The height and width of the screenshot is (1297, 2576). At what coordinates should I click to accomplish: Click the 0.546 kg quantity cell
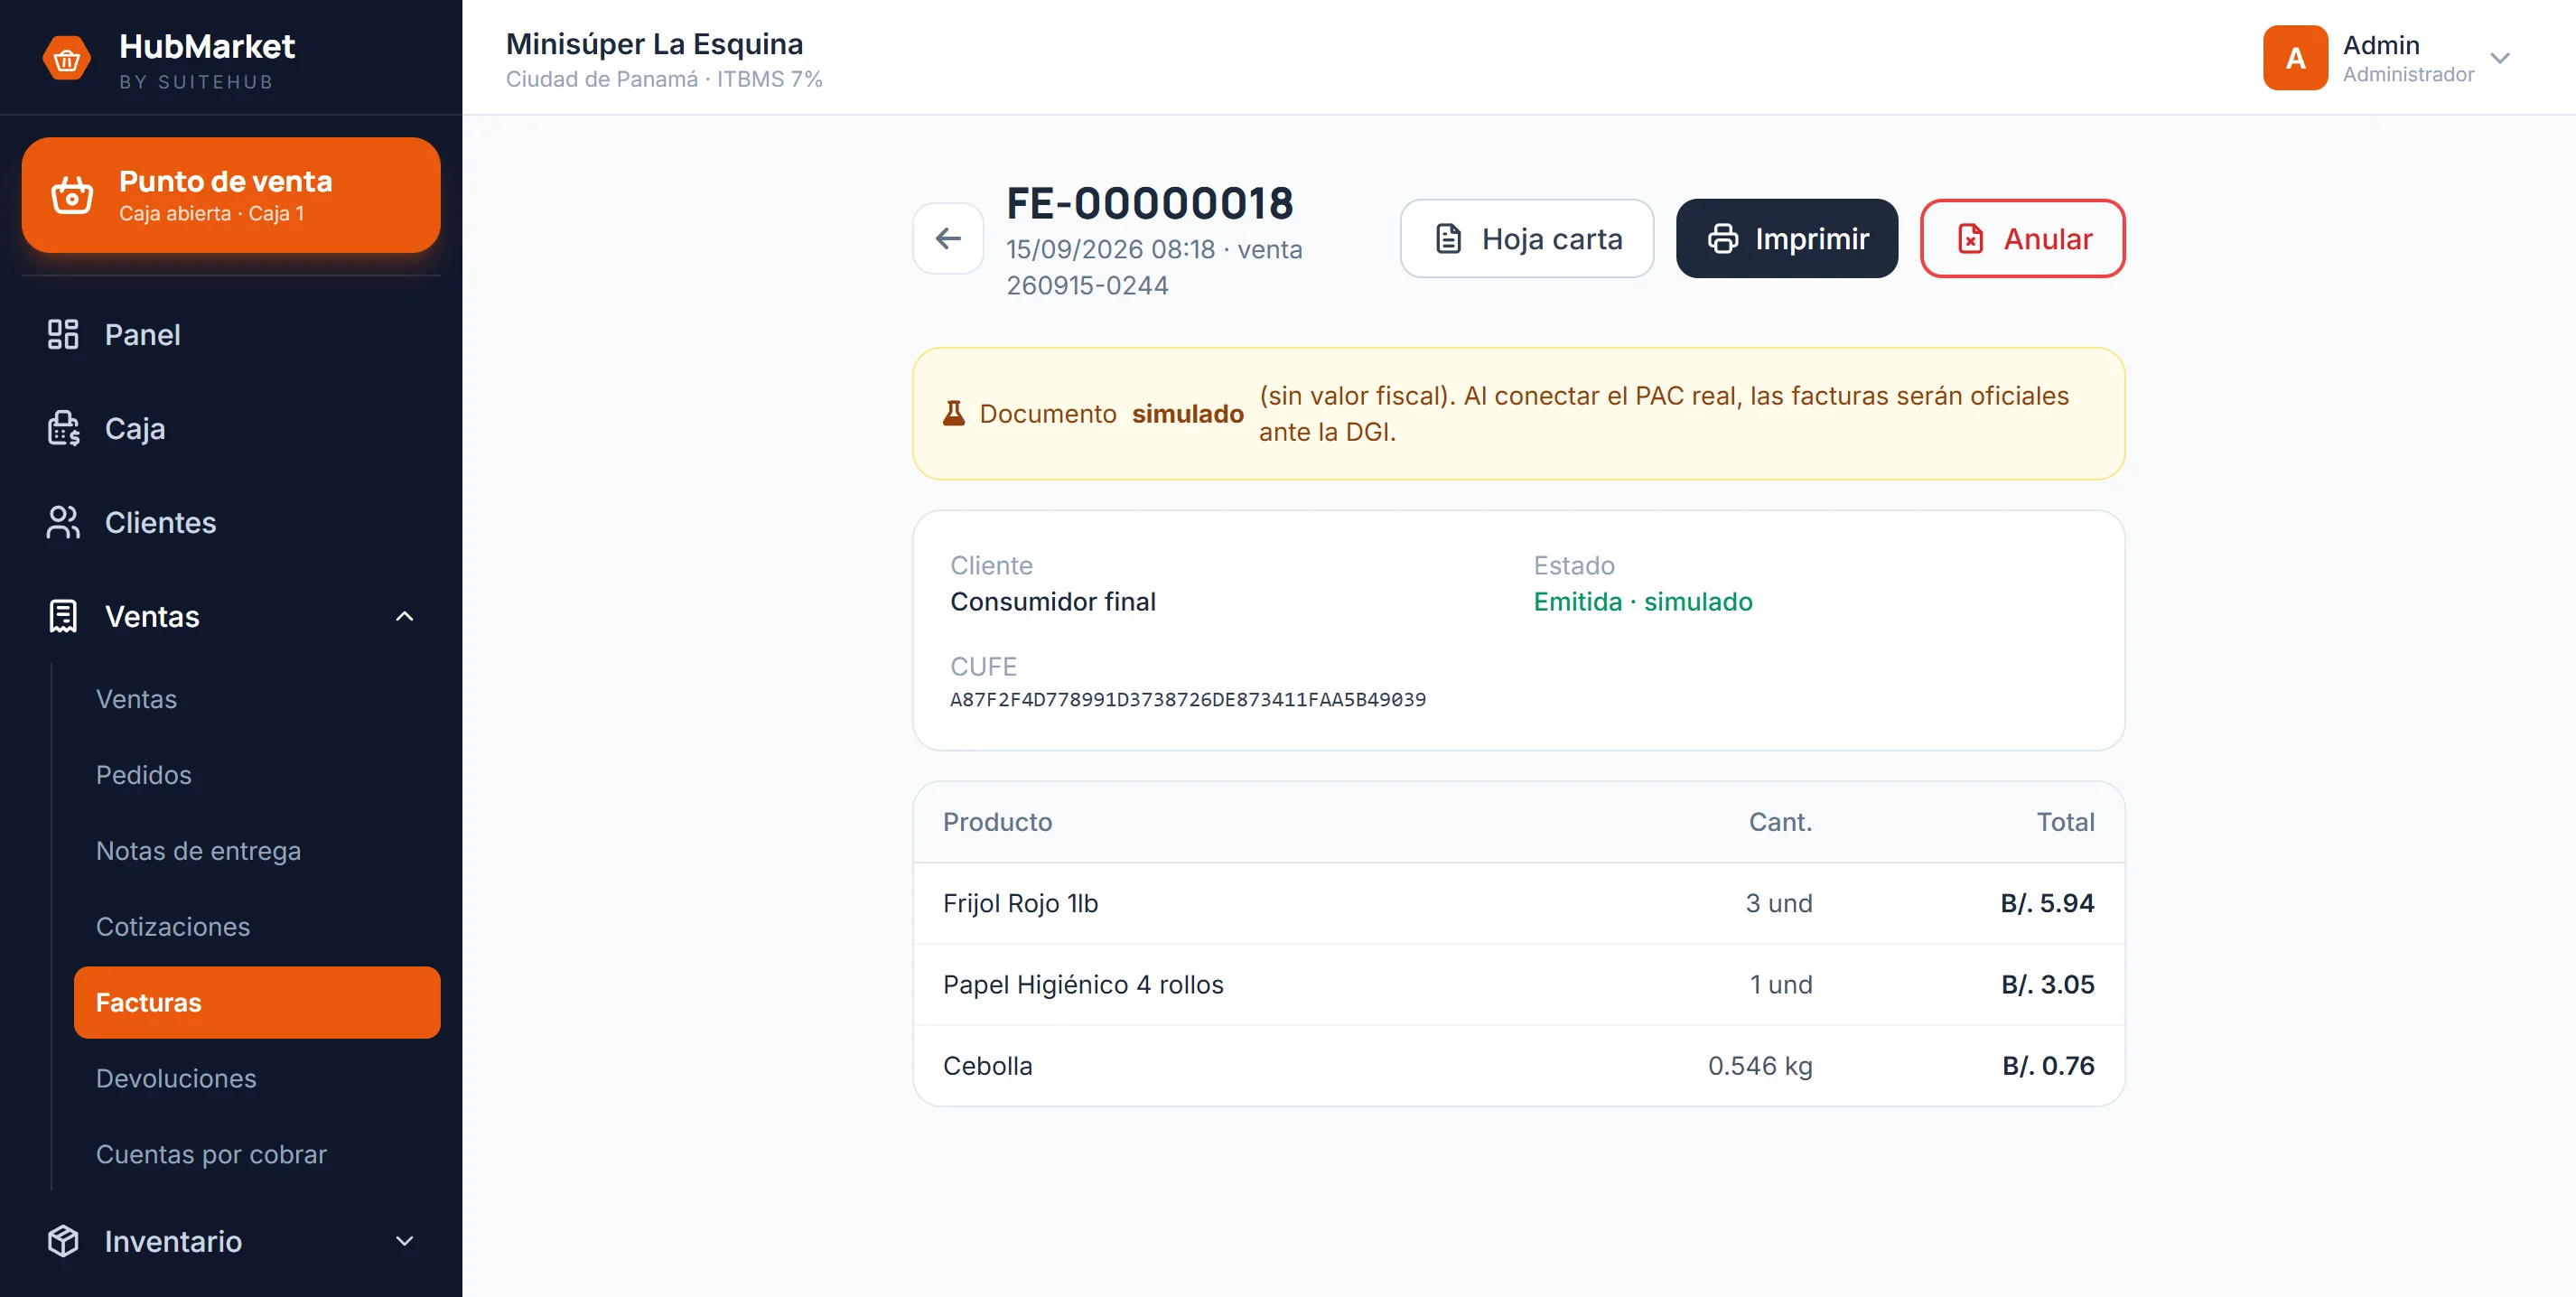(x=1760, y=1066)
